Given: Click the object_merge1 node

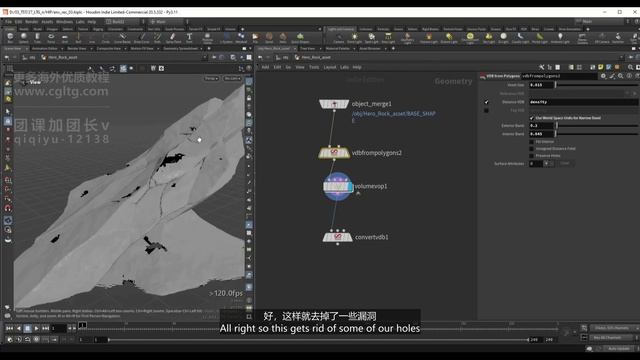Looking at the screenshot, I should (x=334, y=104).
